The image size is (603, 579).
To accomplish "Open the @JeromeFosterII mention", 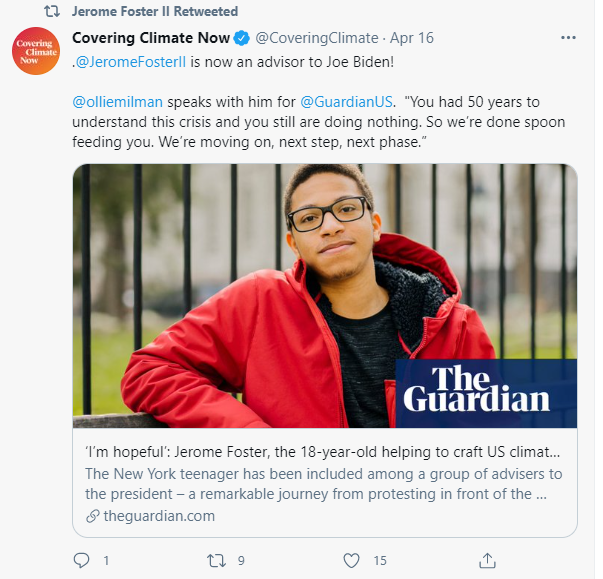I will 129,61.
